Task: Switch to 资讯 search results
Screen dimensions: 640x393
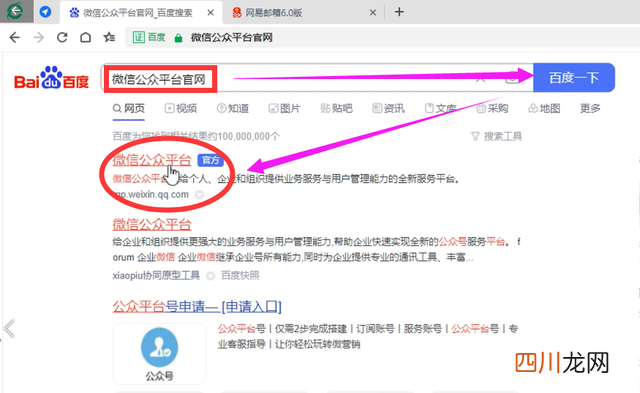Action: point(389,108)
